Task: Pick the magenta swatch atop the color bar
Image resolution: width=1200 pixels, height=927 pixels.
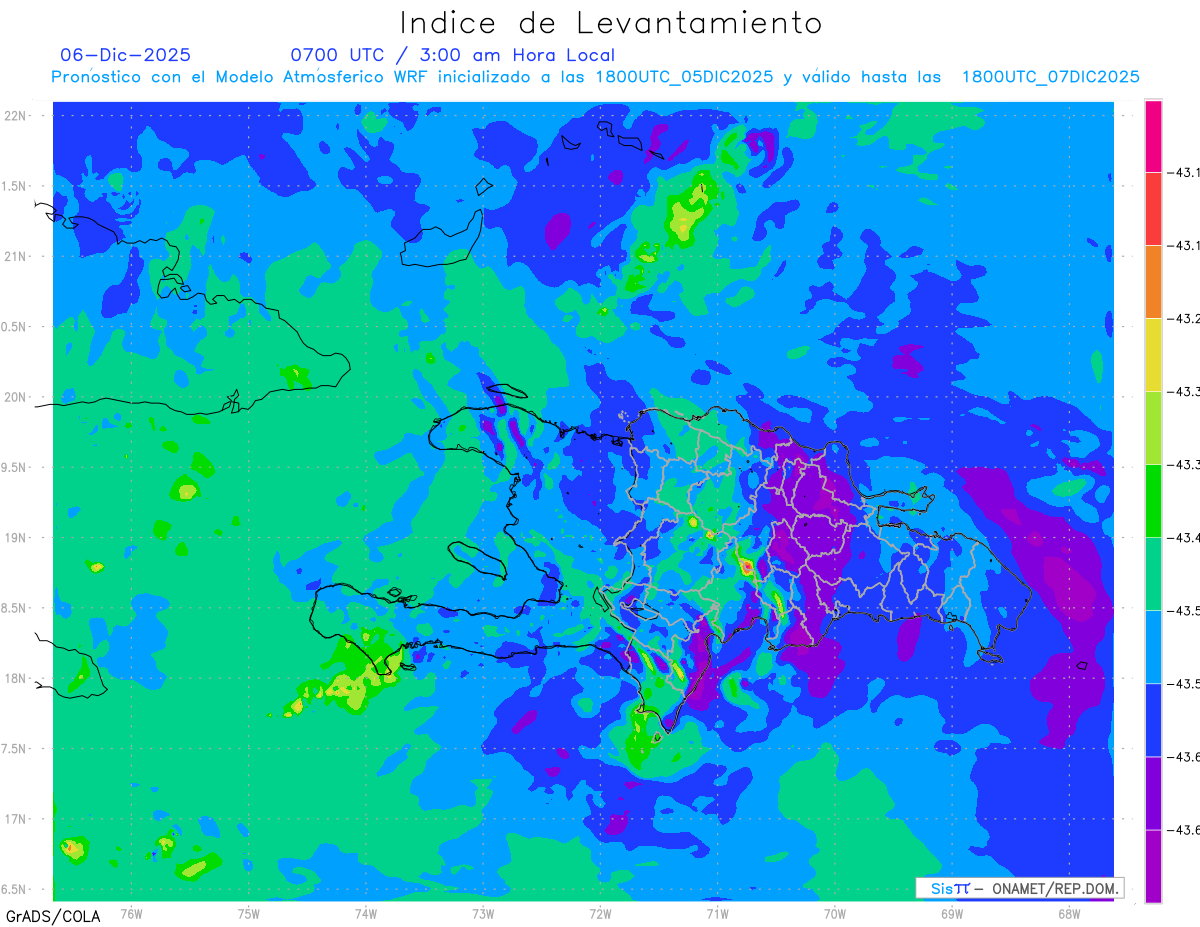Action: [1153, 136]
